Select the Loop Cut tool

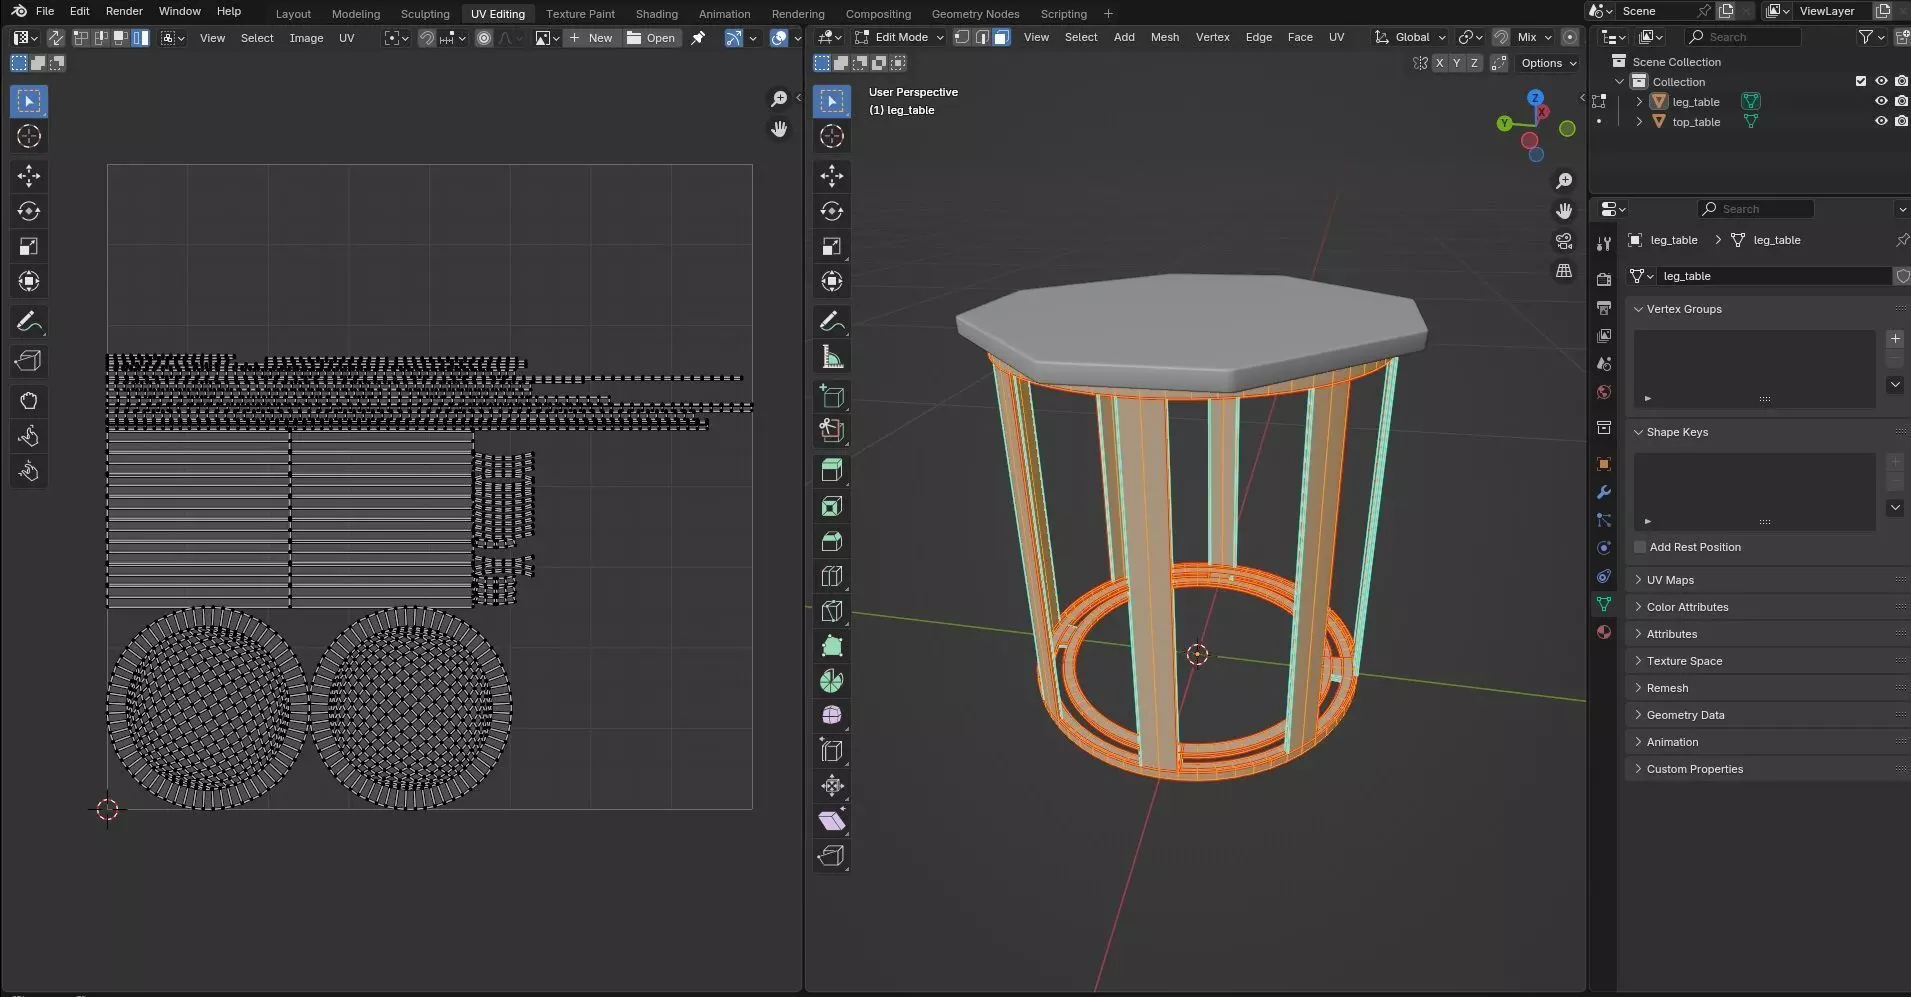click(832, 576)
